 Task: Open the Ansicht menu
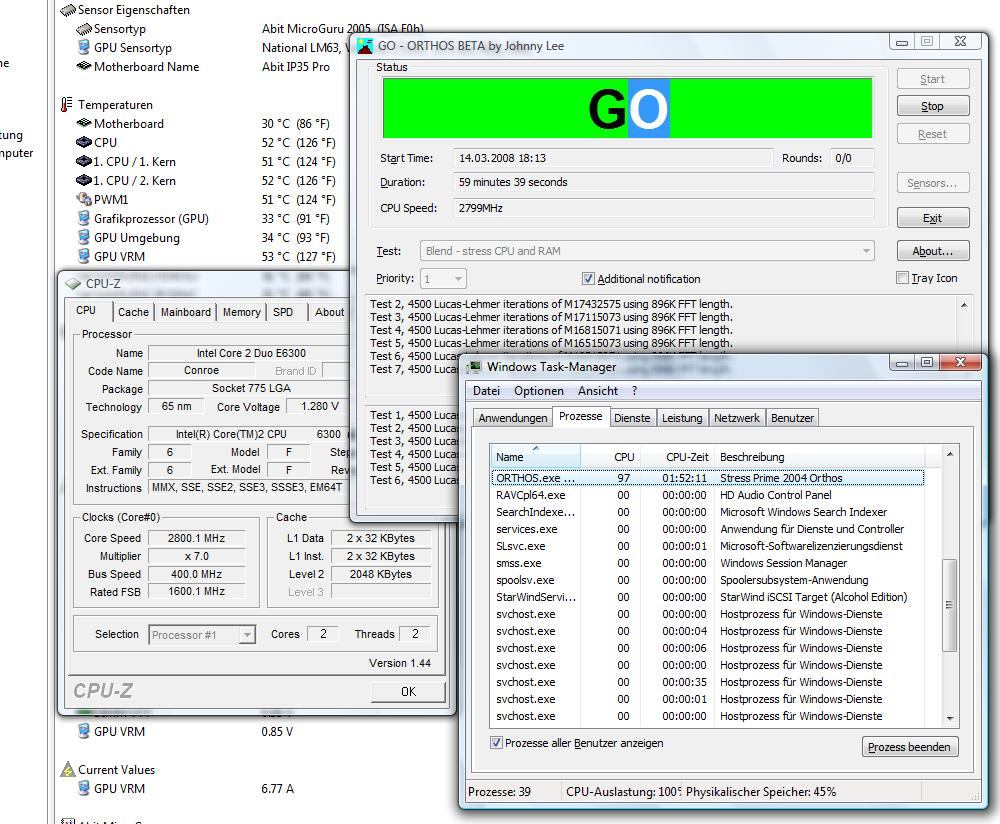point(598,390)
